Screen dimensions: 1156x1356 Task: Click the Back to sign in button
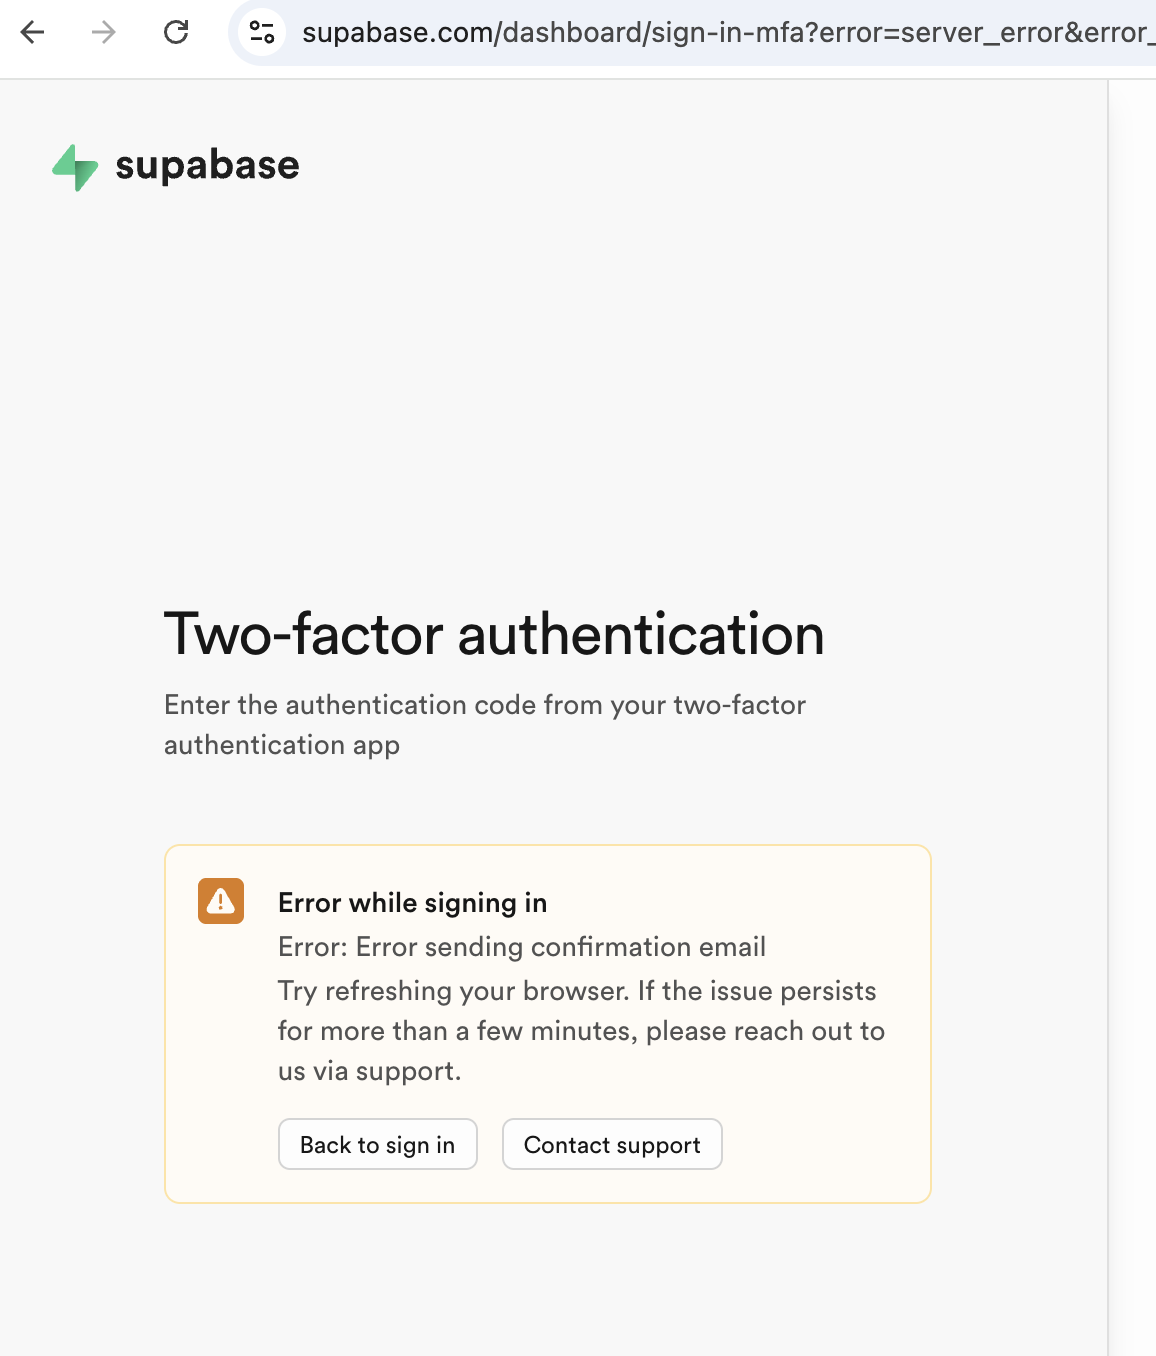(377, 1144)
